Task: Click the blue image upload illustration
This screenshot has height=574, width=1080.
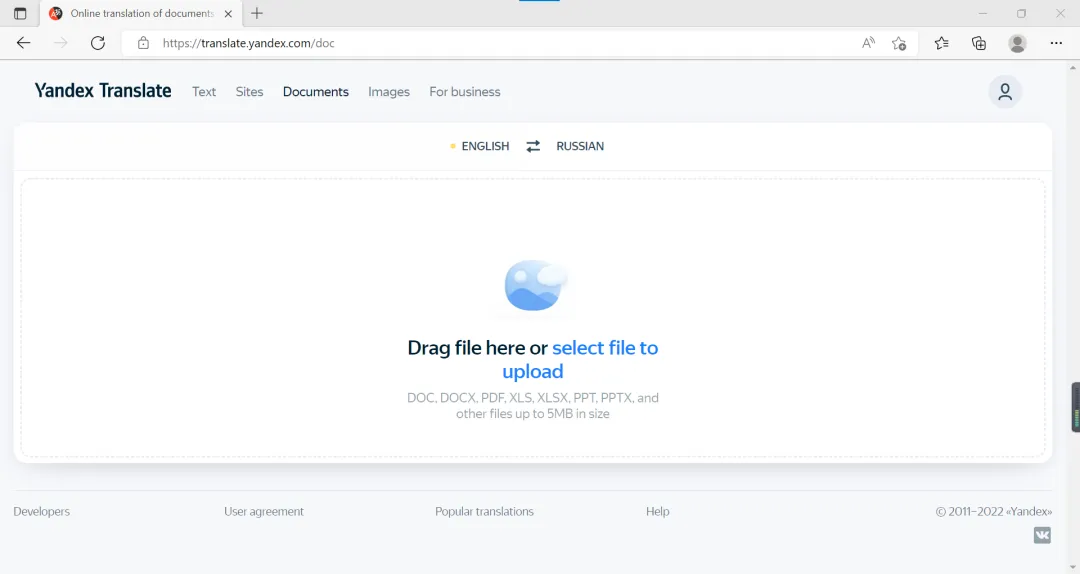Action: pyautogui.click(x=535, y=285)
